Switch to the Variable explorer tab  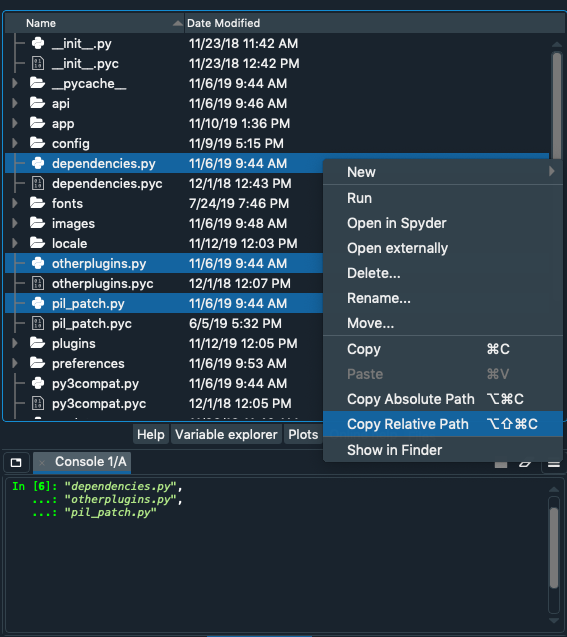click(x=226, y=434)
